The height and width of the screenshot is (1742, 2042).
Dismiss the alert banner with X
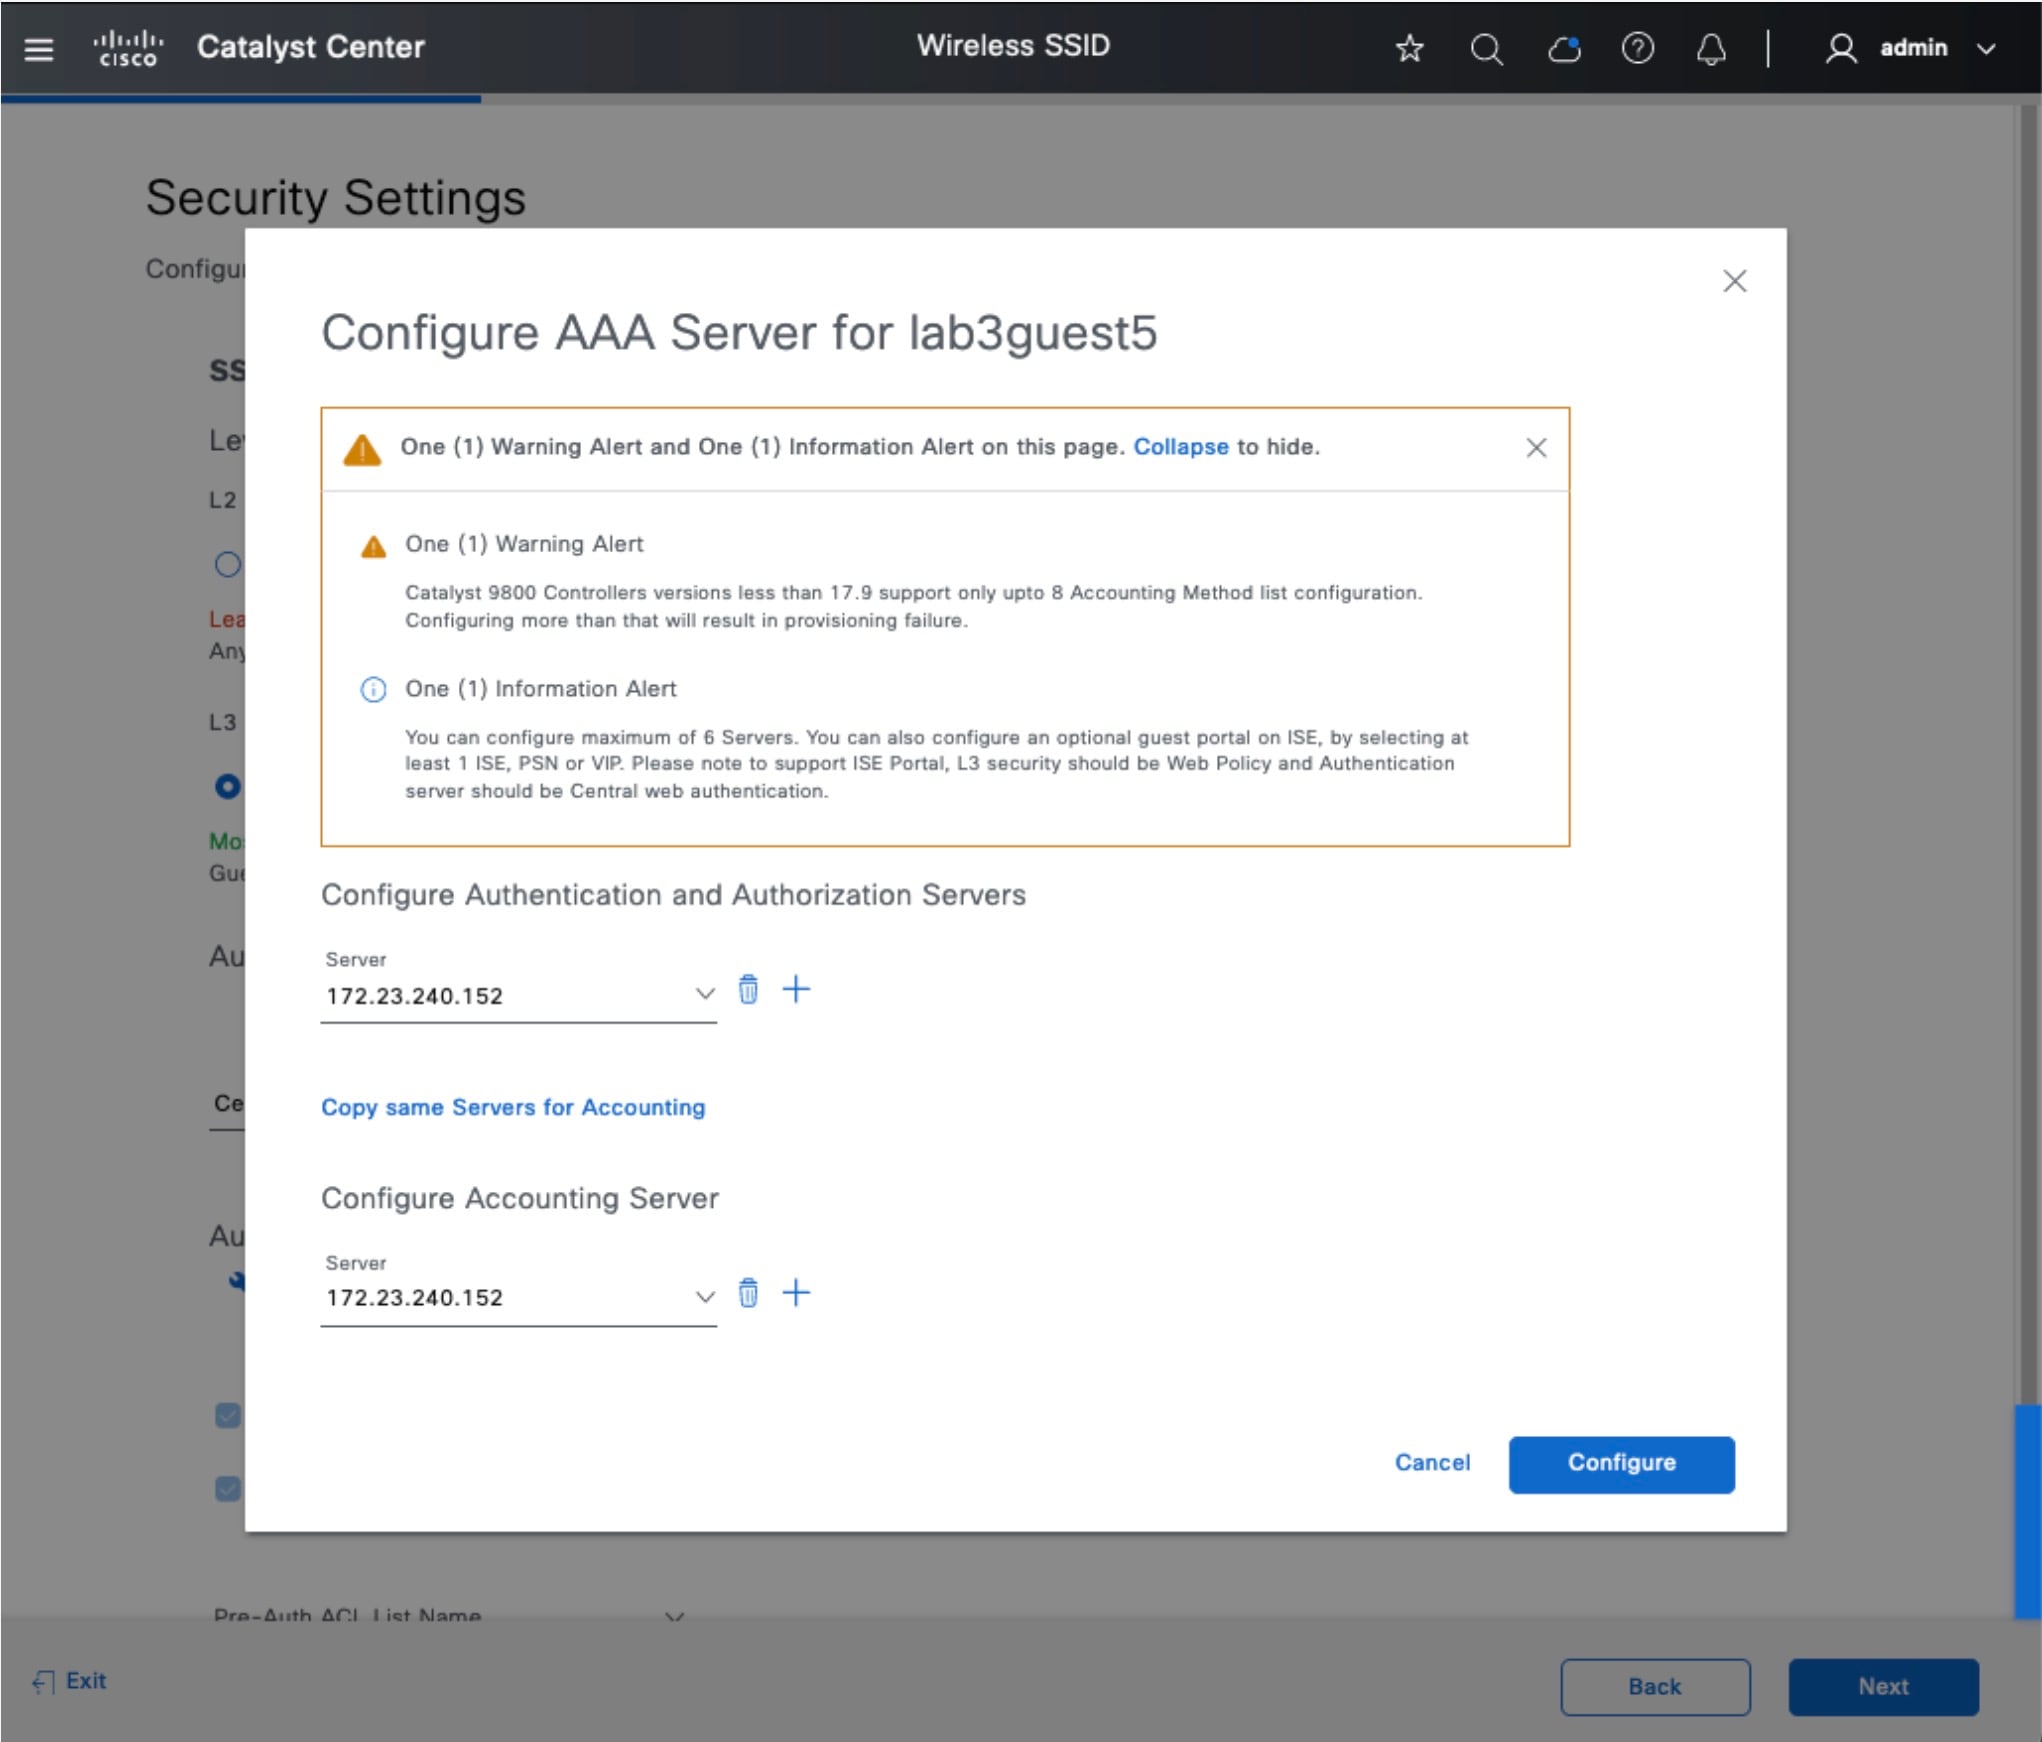tap(1536, 448)
